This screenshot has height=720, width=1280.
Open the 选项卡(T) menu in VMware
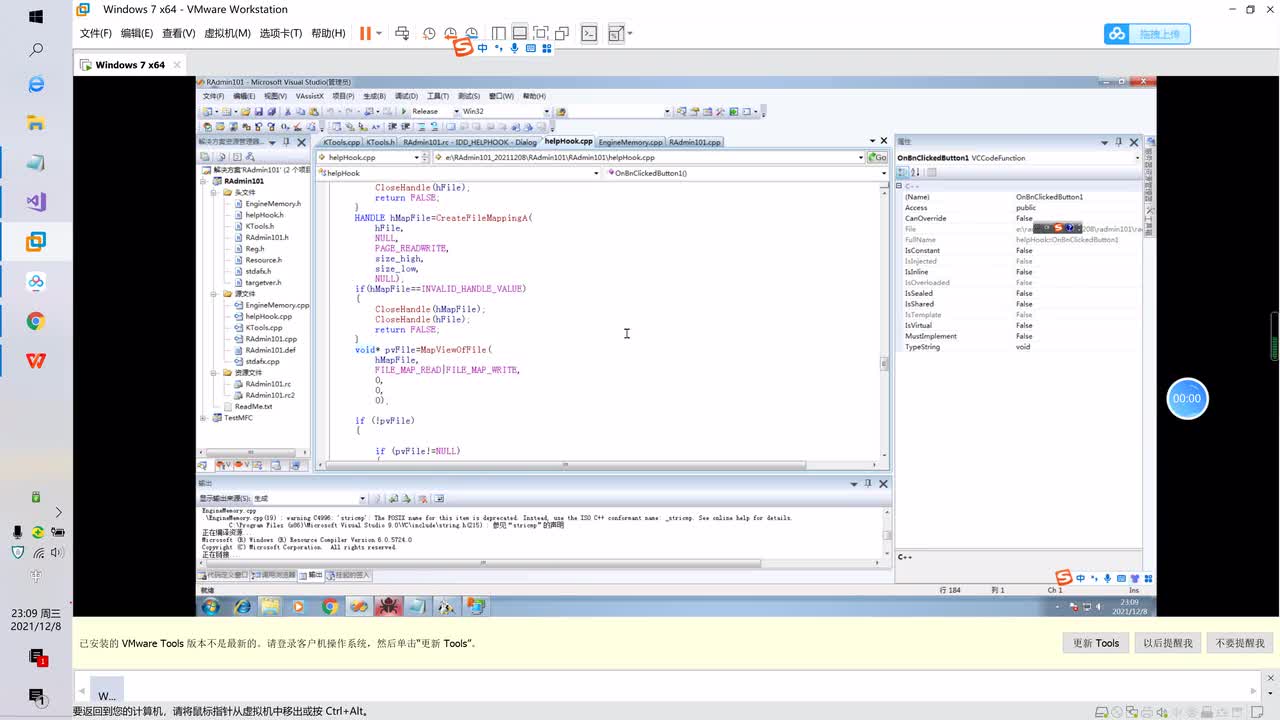coord(281,33)
